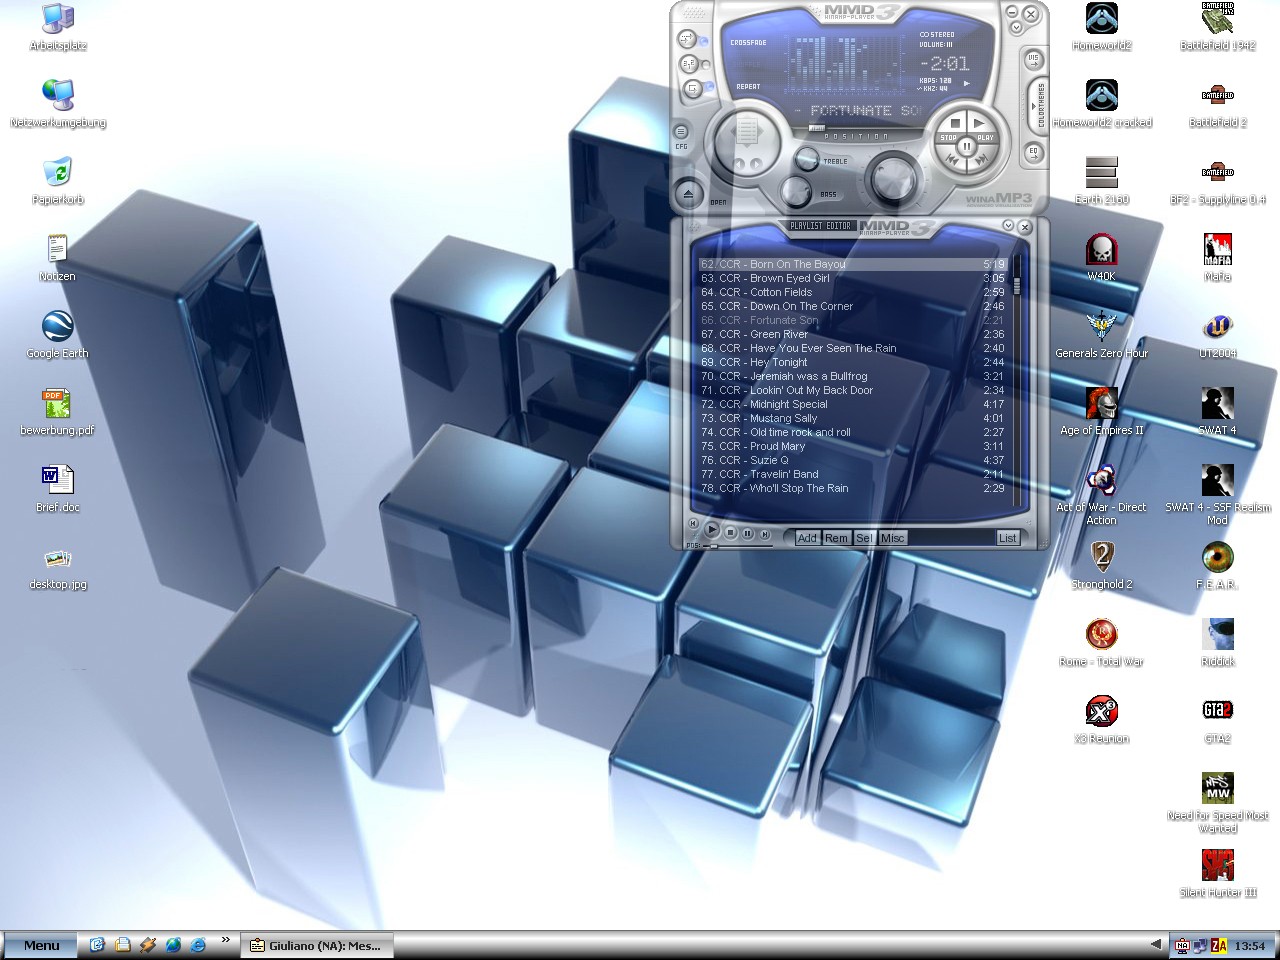Select the F.E.A.R. eye icon
The image size is (1280, 960).
point(1218,566)
